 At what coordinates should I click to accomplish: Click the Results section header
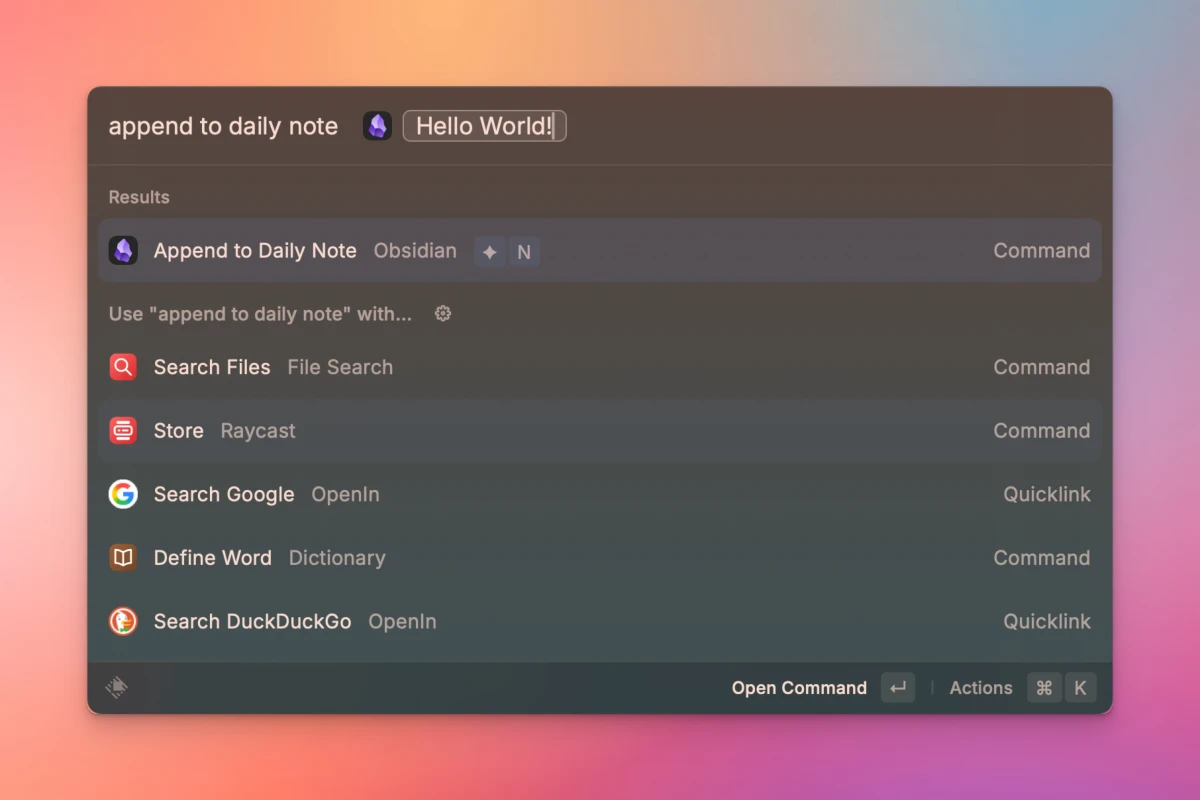pyautogui.click(x=139, y=197)
